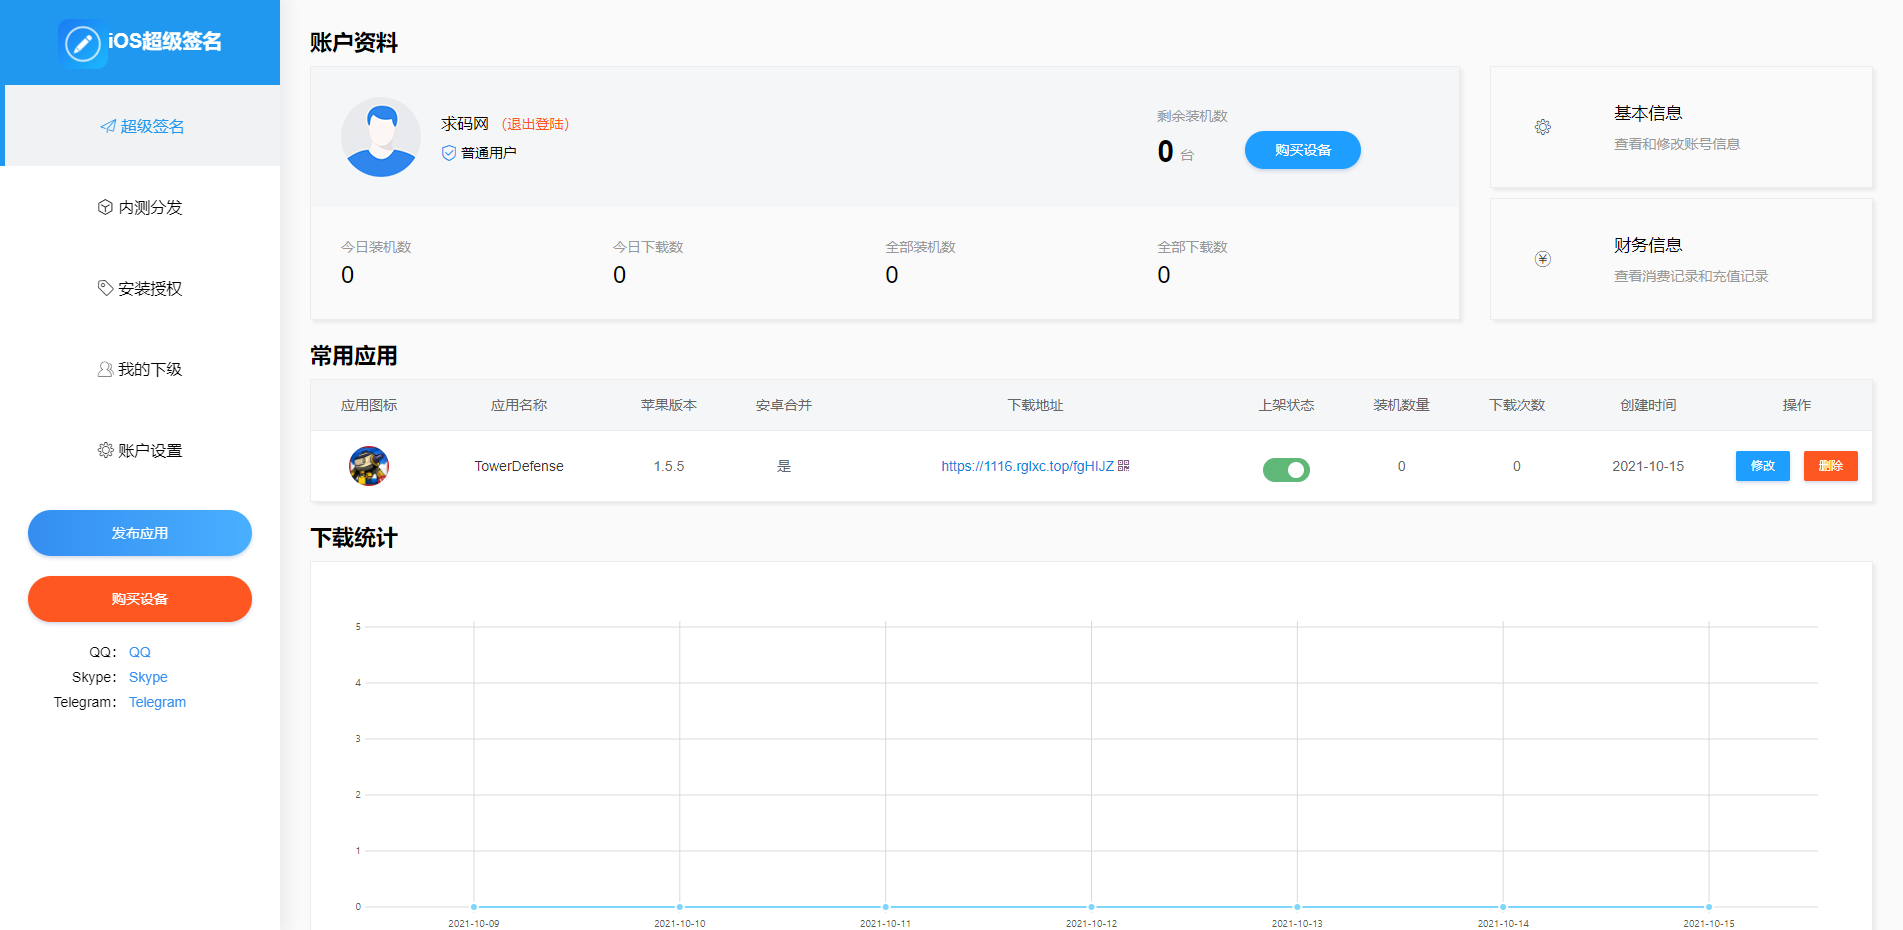Click the 2021-10-12 chart data point
This screenshot has width=1903, height=930.
[1091, 907]
